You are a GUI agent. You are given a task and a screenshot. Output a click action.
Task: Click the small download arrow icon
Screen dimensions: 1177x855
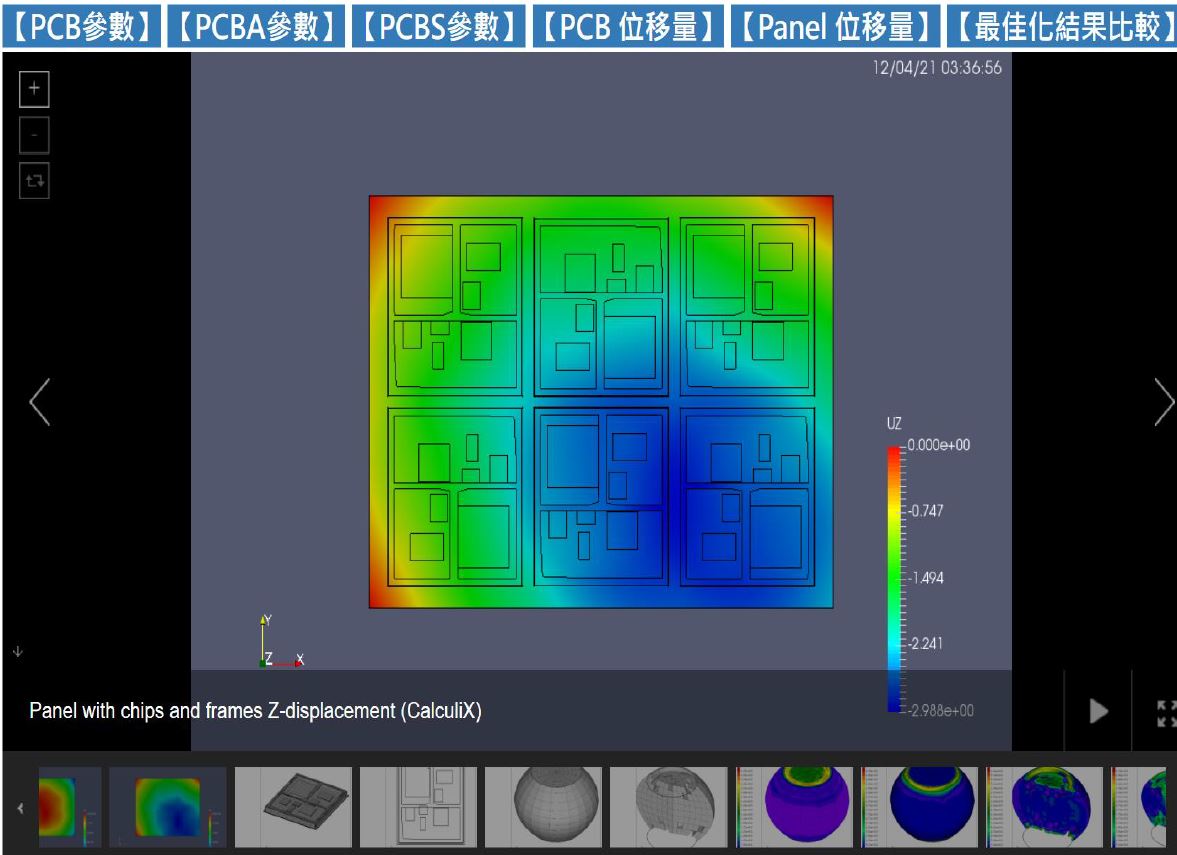17,652
